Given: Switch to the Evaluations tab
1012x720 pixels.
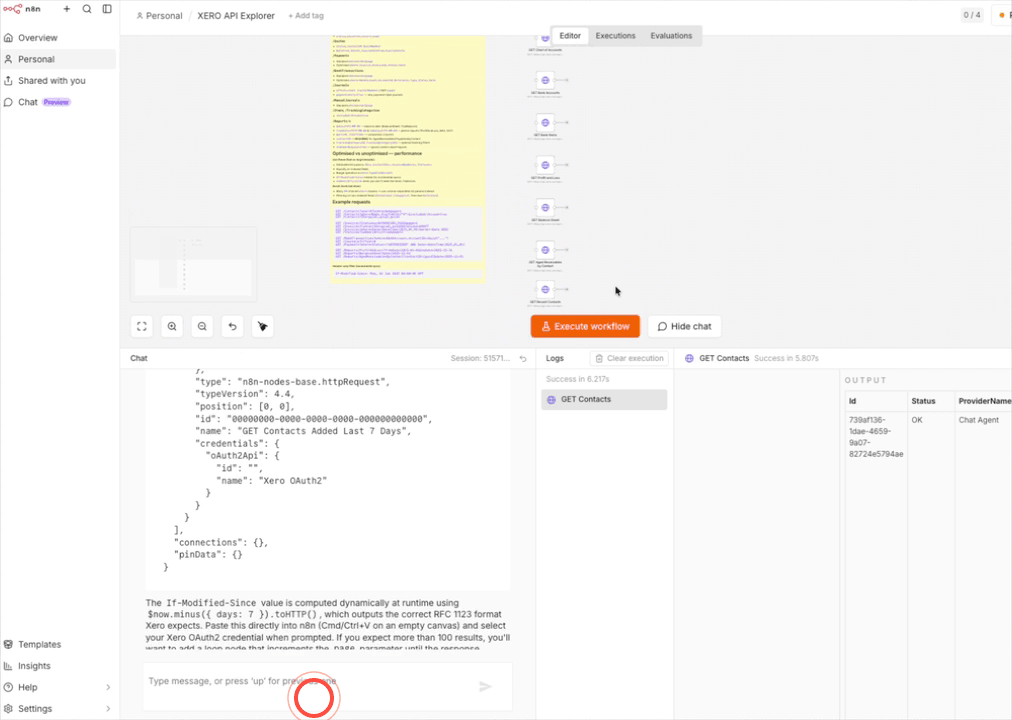Looking at the screenshot, I should click(671, 35).
